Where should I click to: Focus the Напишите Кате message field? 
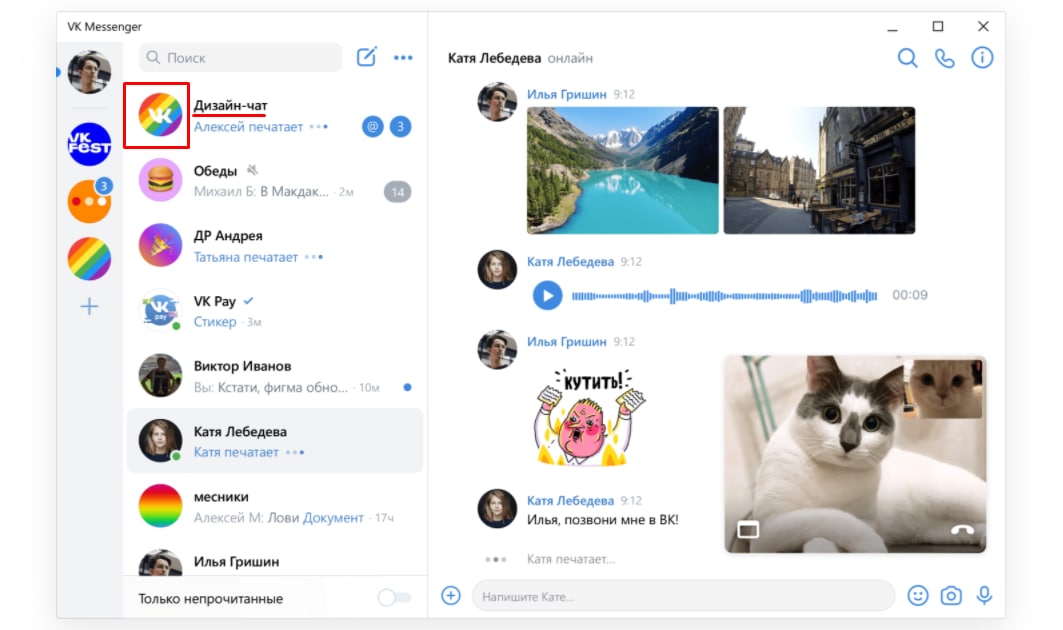point(683,596)
